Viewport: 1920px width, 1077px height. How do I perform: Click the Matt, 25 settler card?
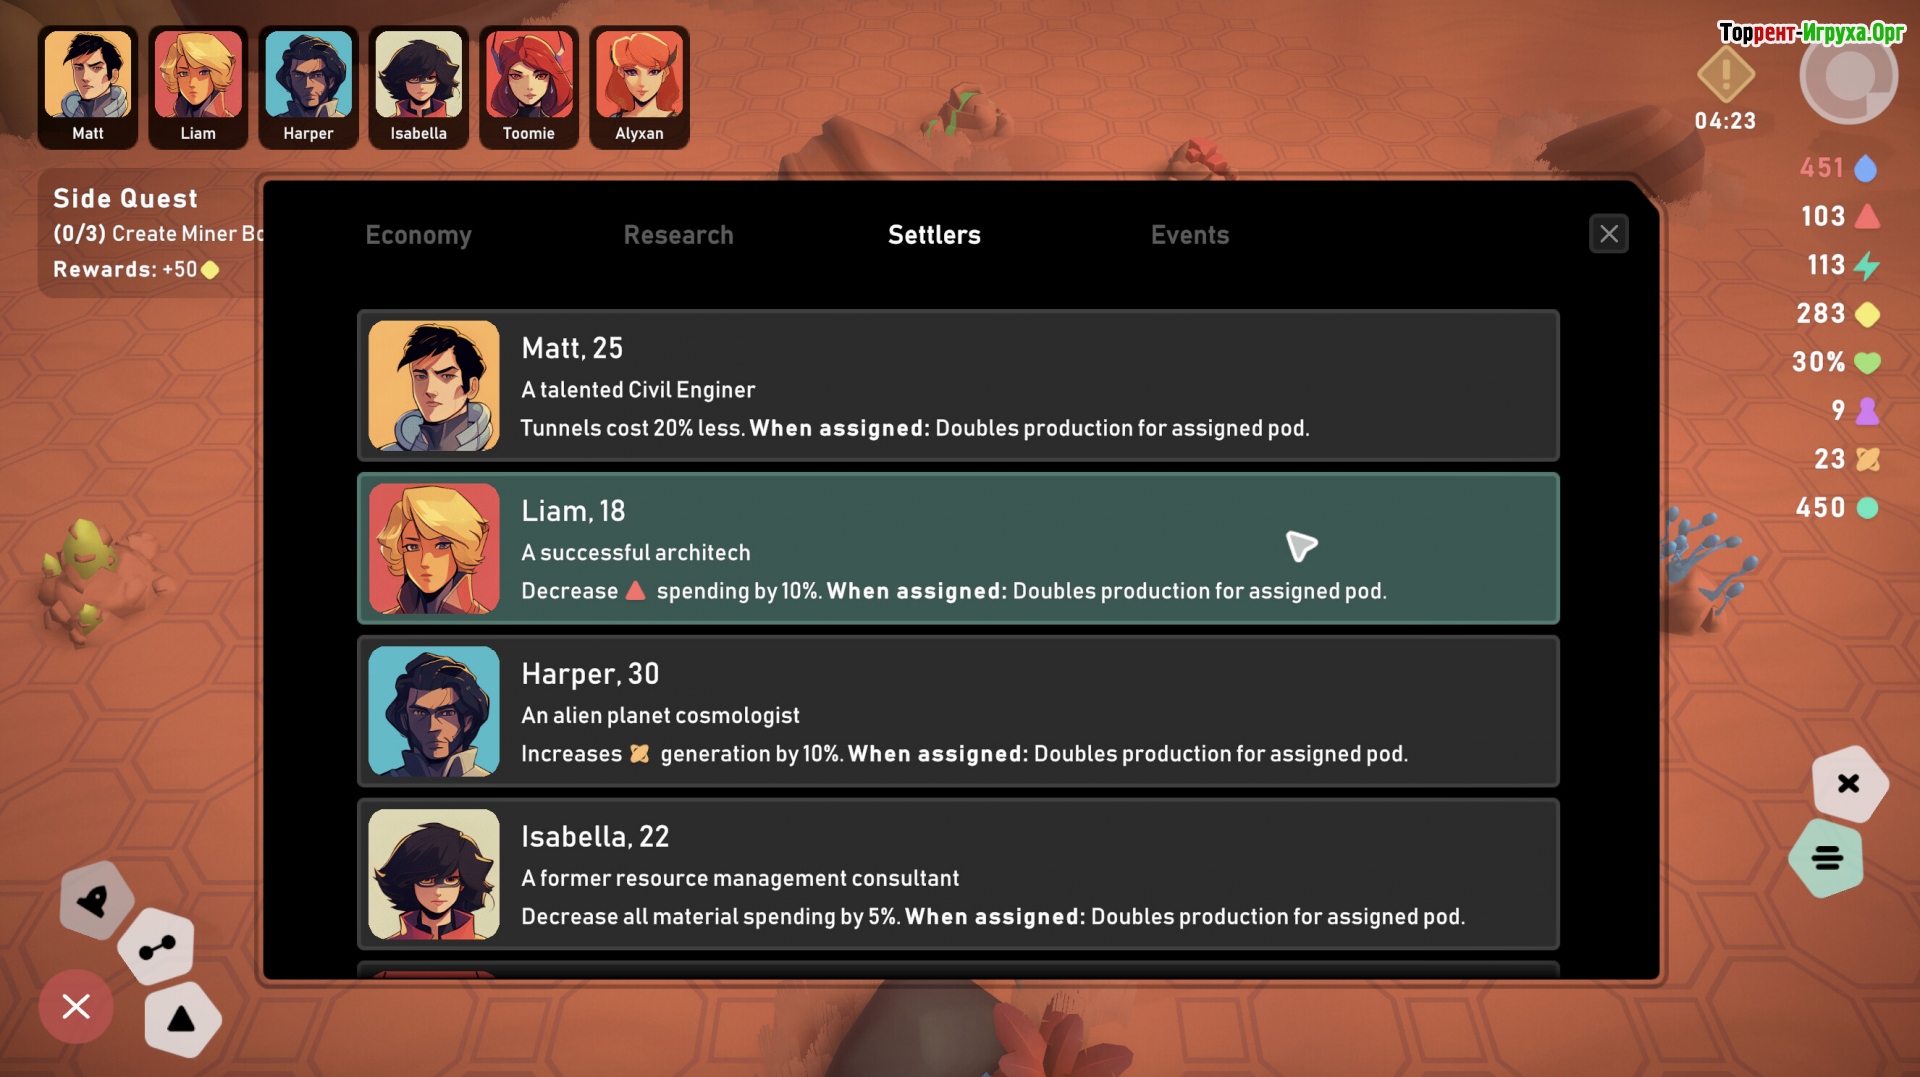tap(958, 386)
